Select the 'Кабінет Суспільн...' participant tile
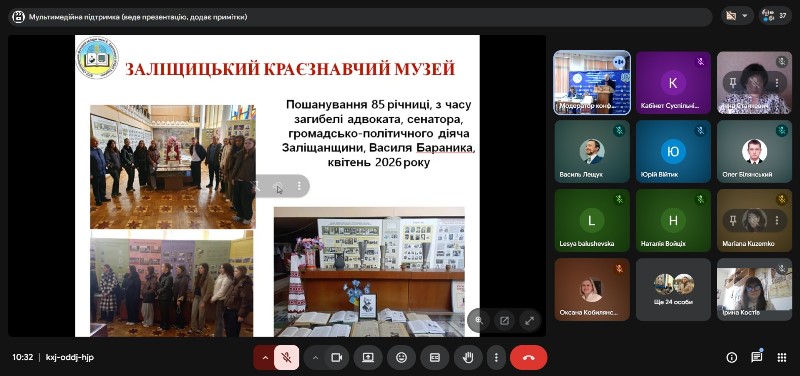Viewport: 800px width, 376px height. pyautogui.click(x=673, y=82)
